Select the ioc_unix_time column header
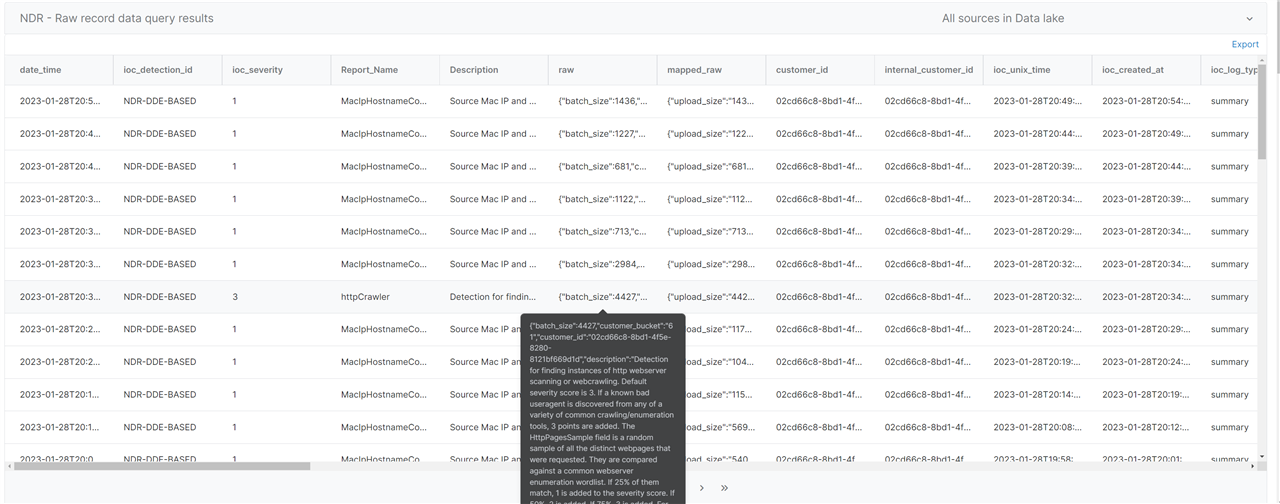The width and height of the screenshot is (1280, 504). coord(1022,70)
